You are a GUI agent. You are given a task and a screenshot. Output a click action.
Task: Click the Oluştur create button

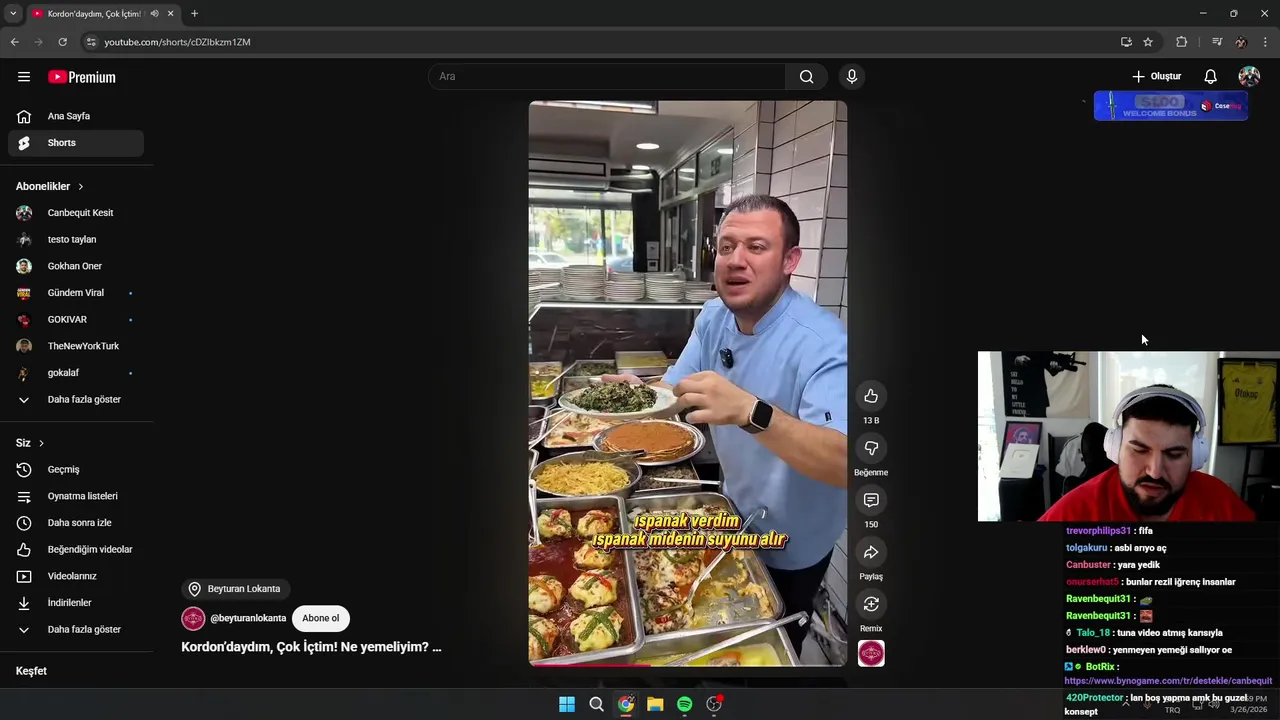point(1156,77)
